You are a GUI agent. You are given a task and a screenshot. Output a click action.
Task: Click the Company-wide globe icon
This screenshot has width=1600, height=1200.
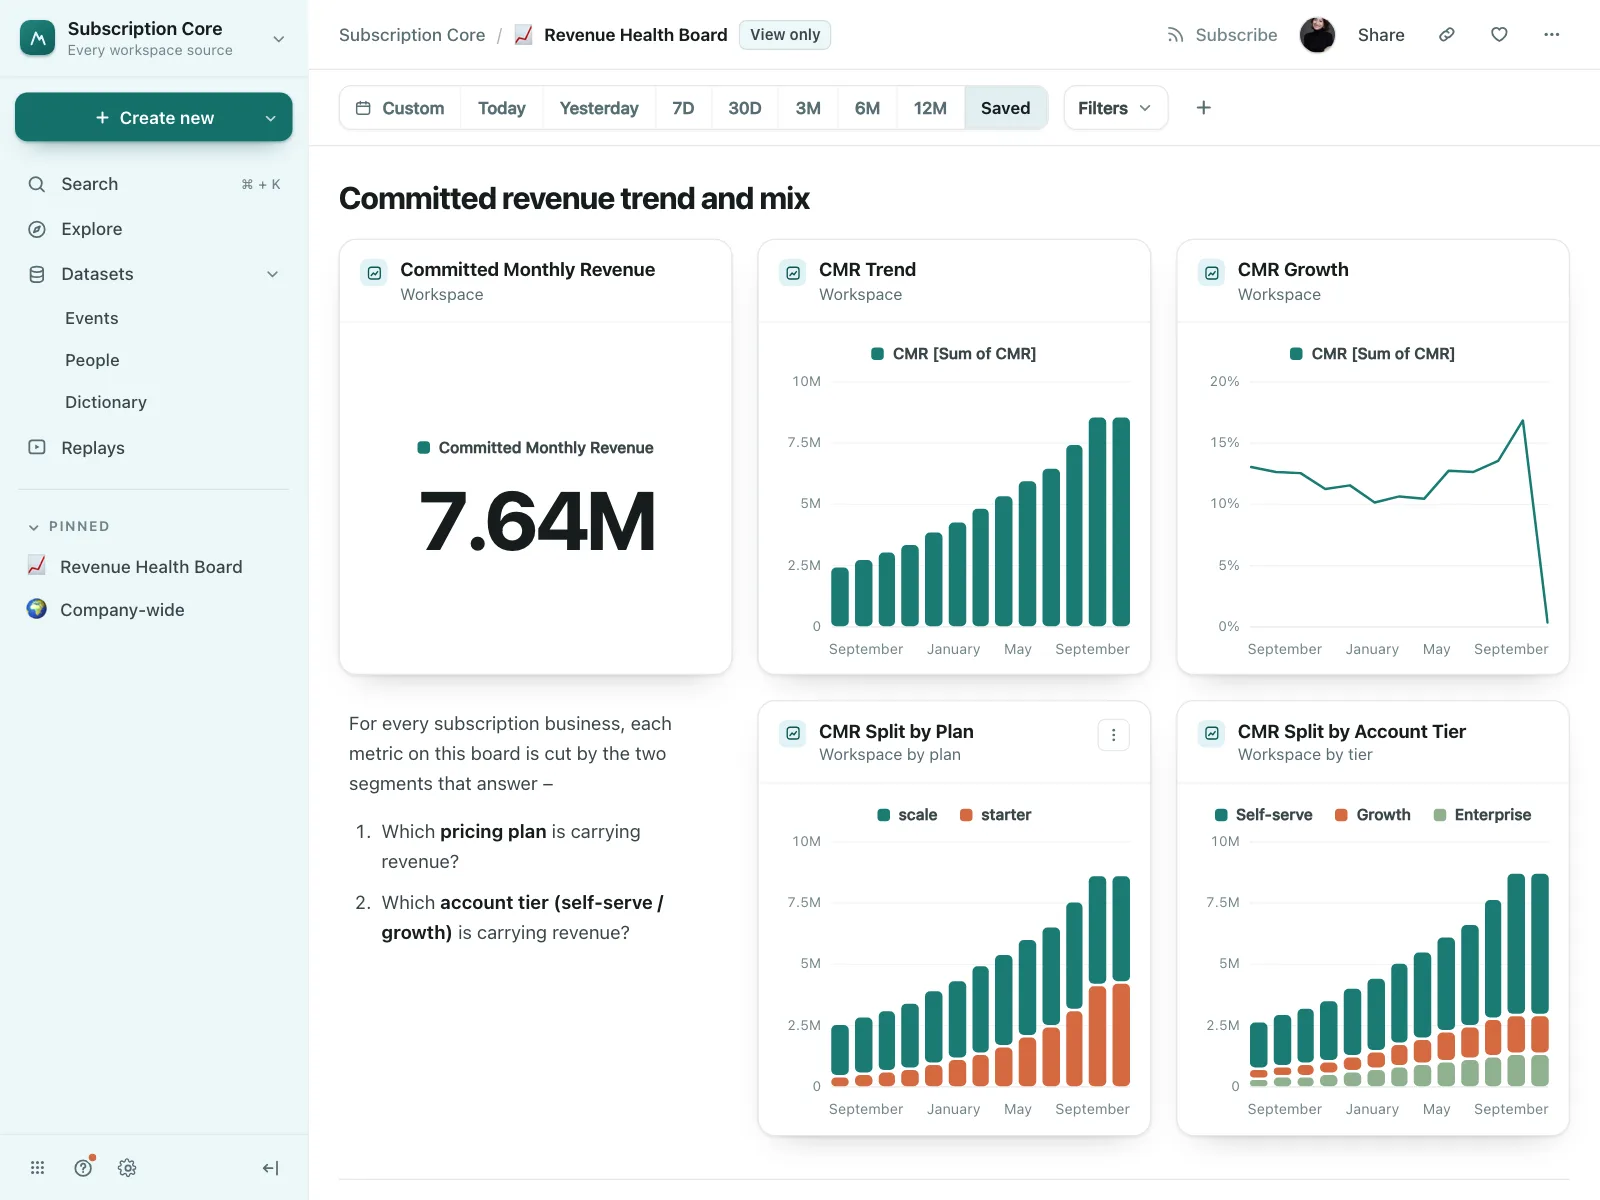coord(37,609)
